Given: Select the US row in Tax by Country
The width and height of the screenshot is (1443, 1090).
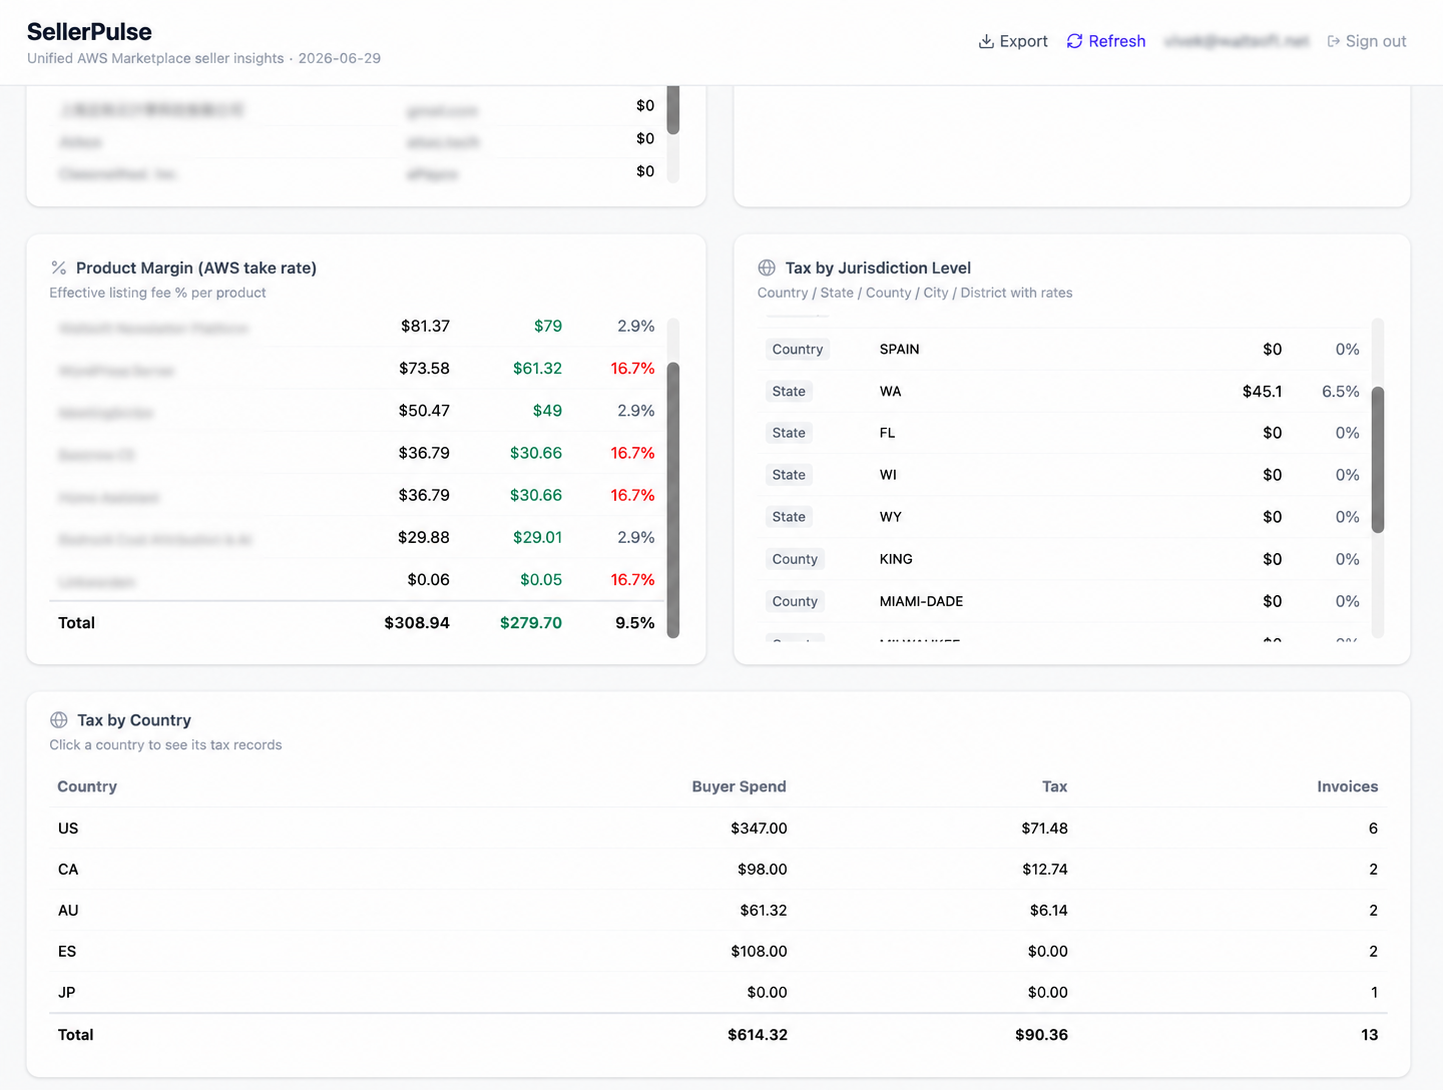Looking at the screenshot, I should click(x=718, y=828).
